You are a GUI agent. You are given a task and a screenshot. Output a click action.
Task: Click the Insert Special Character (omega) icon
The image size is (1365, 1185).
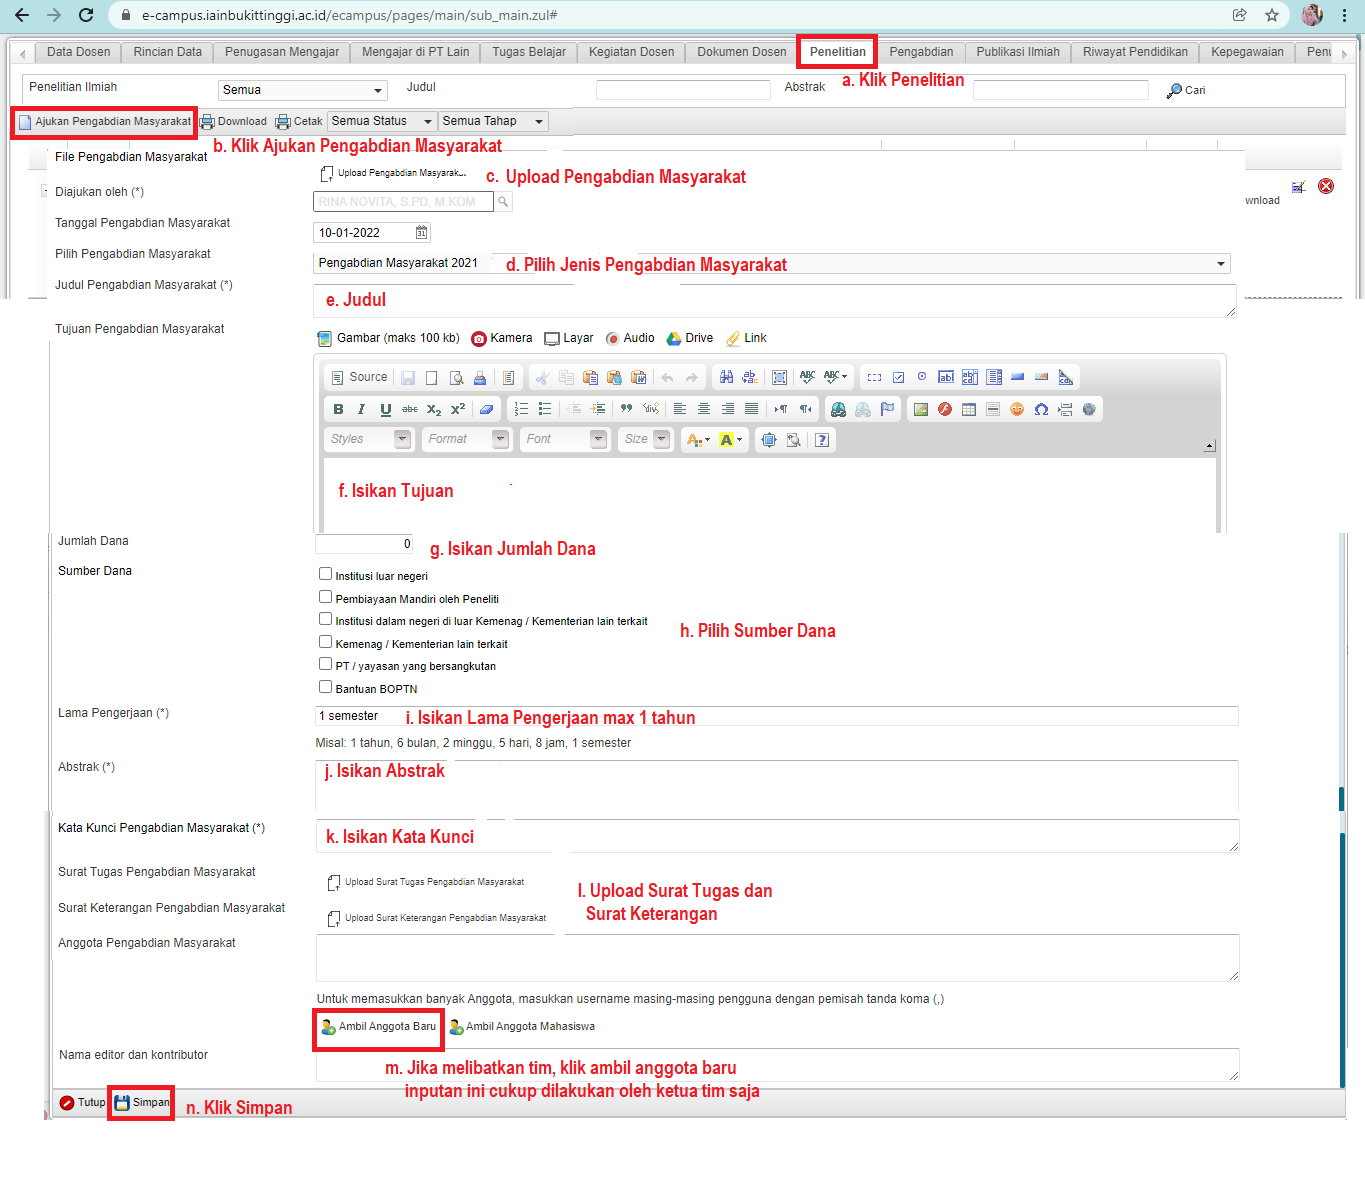pyautogui.click(x=1041, y=409)
